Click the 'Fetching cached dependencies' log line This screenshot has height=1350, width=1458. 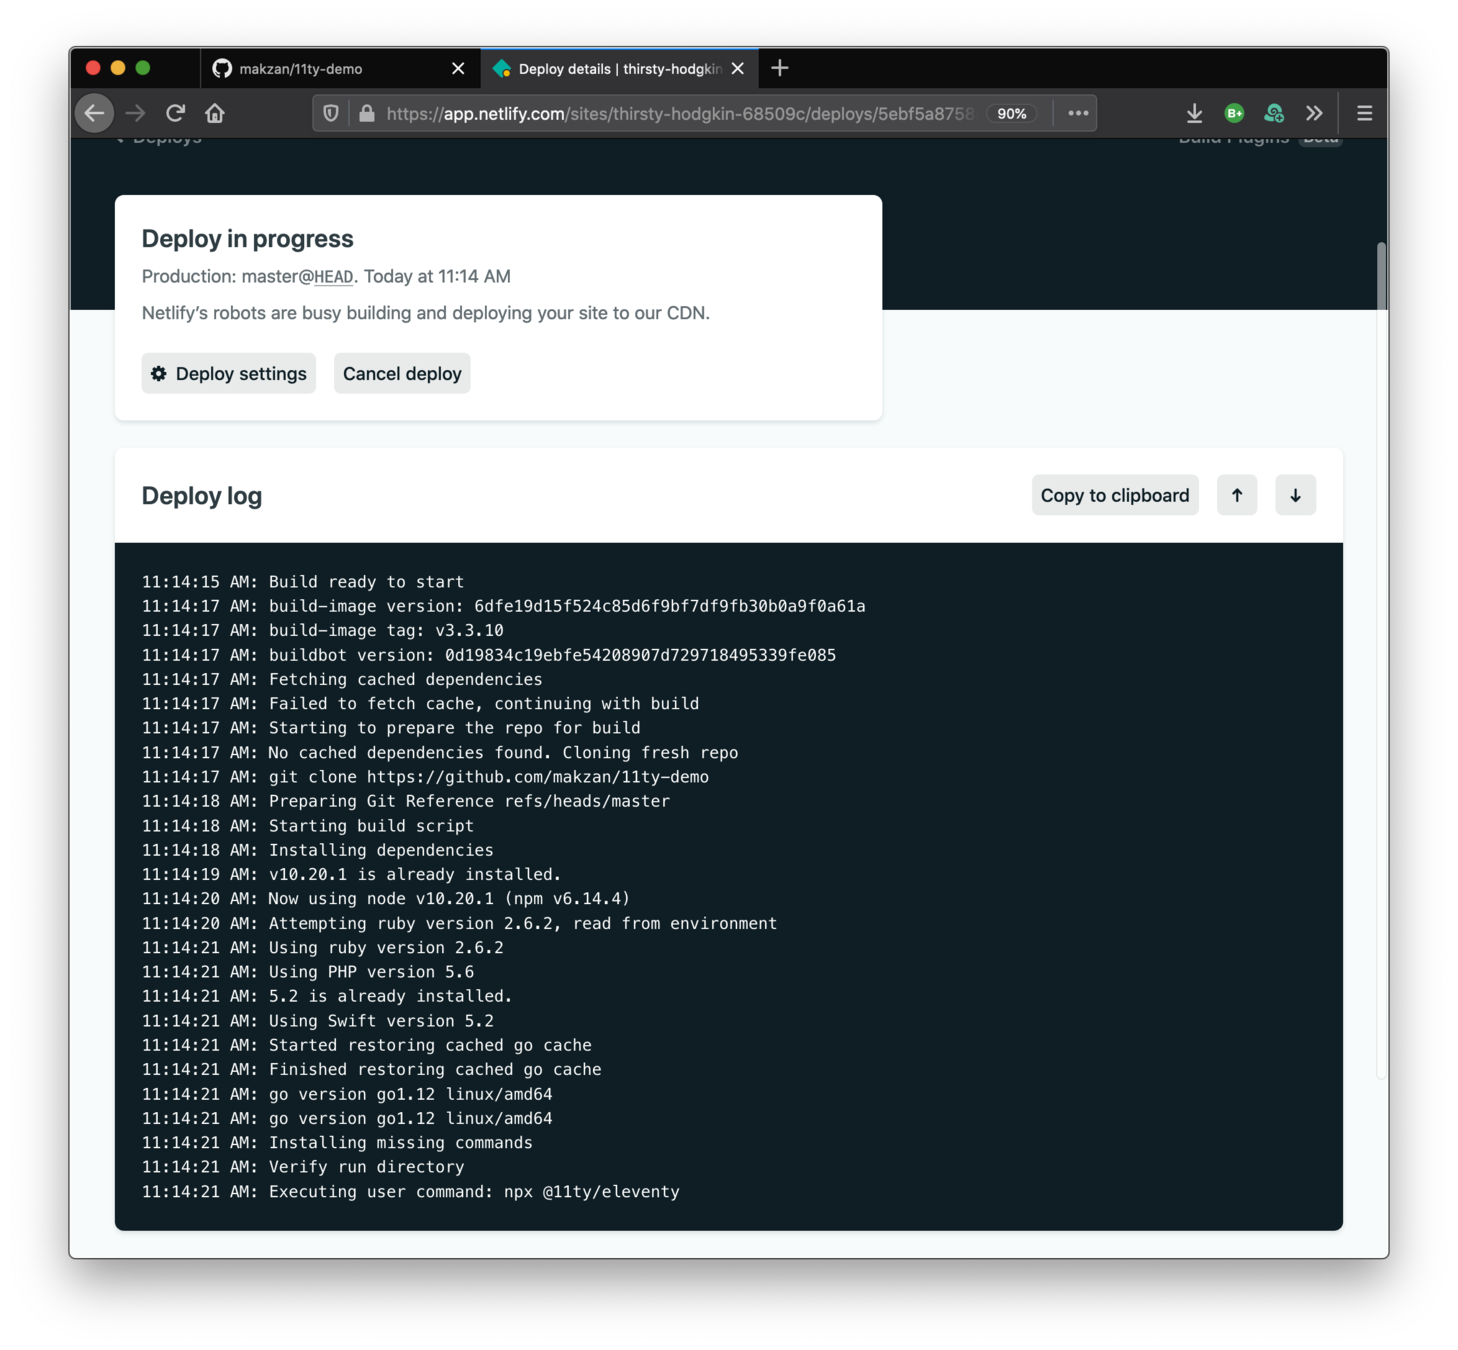pos(342,680)
